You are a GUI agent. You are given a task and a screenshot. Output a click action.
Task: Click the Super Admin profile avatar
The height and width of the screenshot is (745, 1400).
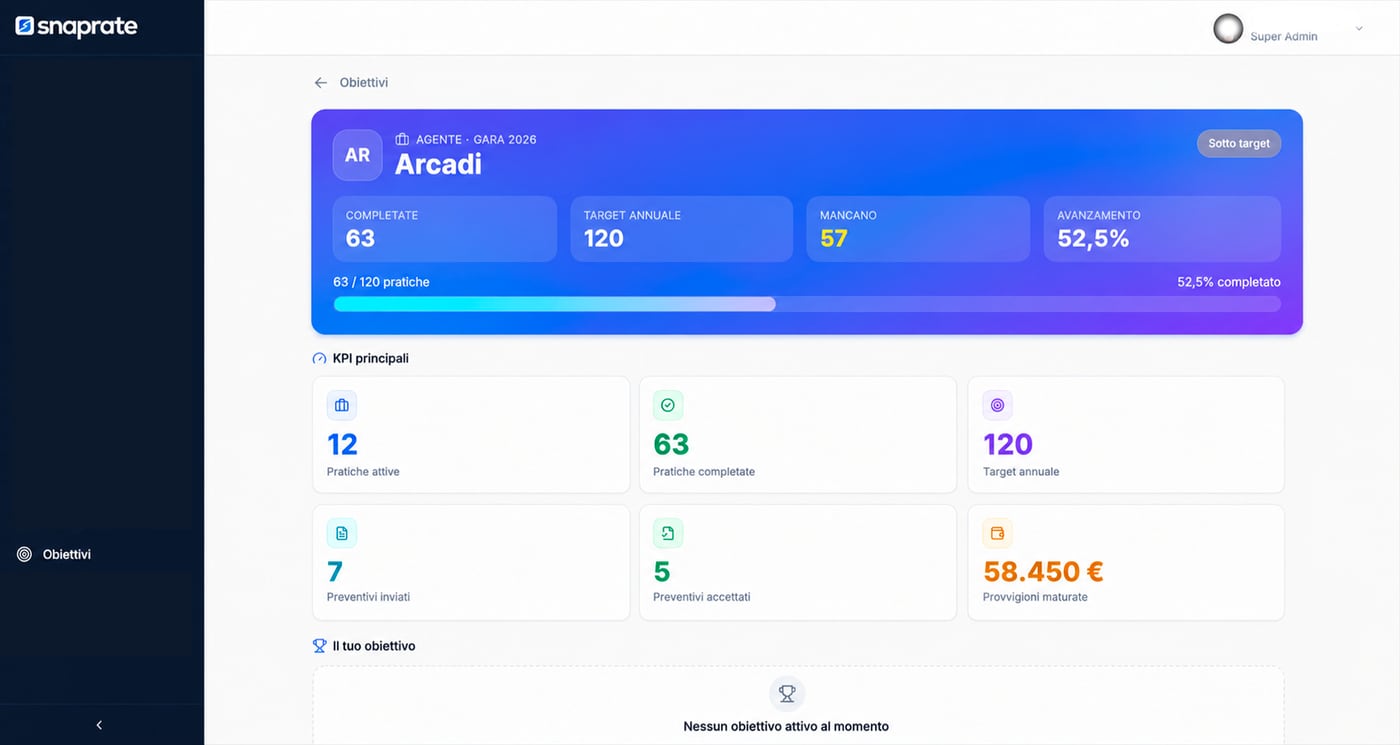coord(1228,29)
